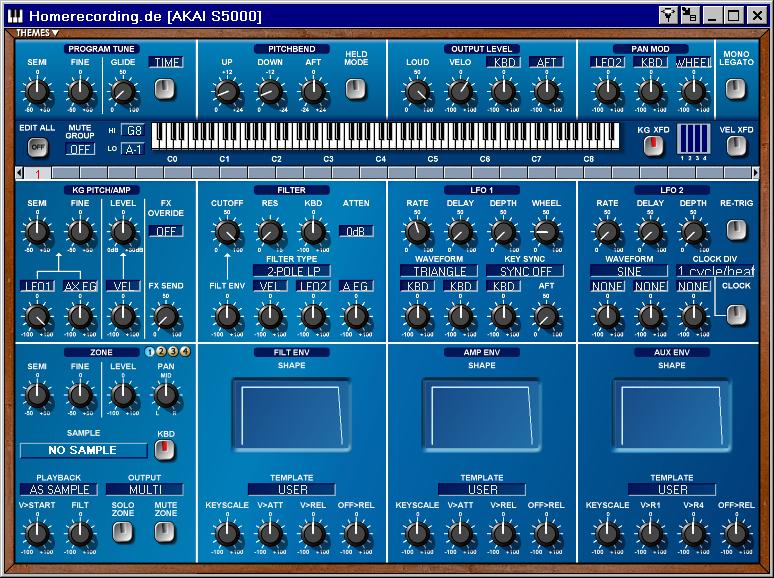The image size is (774, 578).
Task: Toggle the VEL XFD switch
Action: tap(736, 146)
